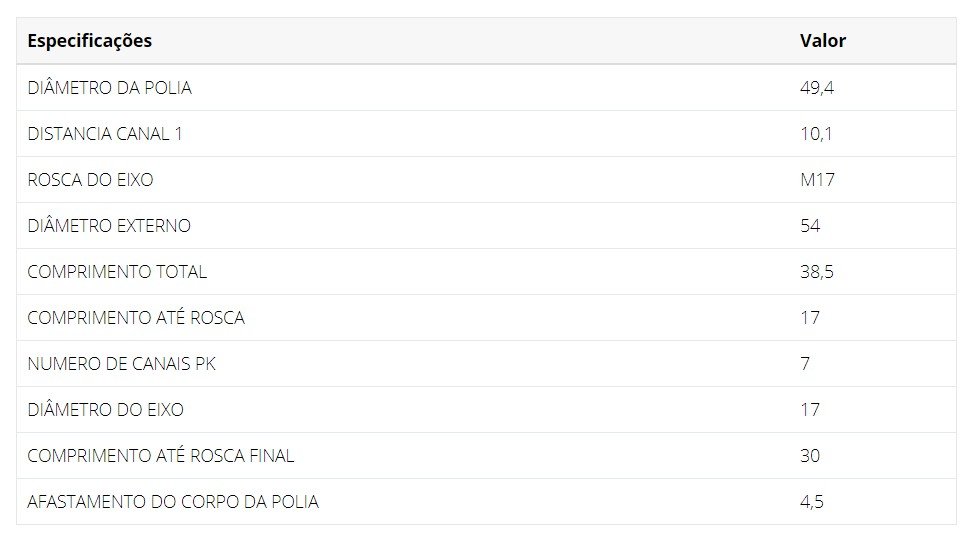
Task: Click the 30 value
Action: [810, 456]
